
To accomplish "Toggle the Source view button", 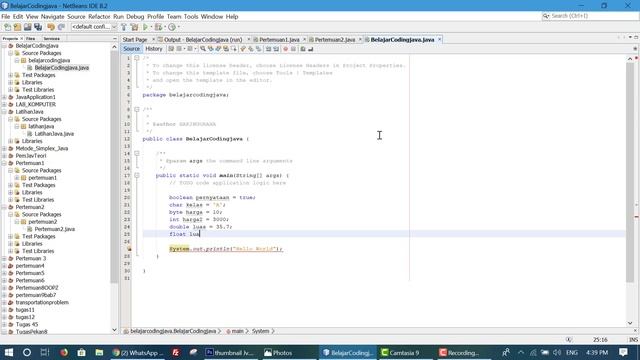I will [131, 49].
